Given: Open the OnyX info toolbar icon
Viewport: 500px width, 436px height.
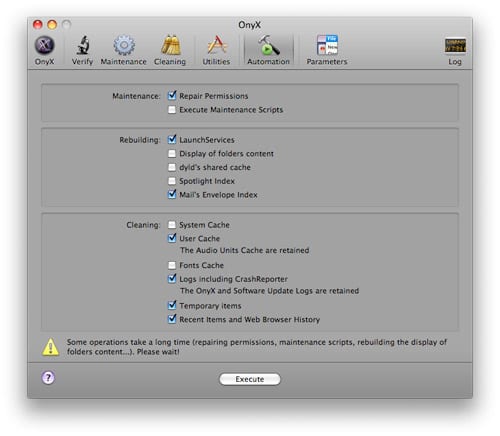Looking at the screenshot, I should 44,45.
